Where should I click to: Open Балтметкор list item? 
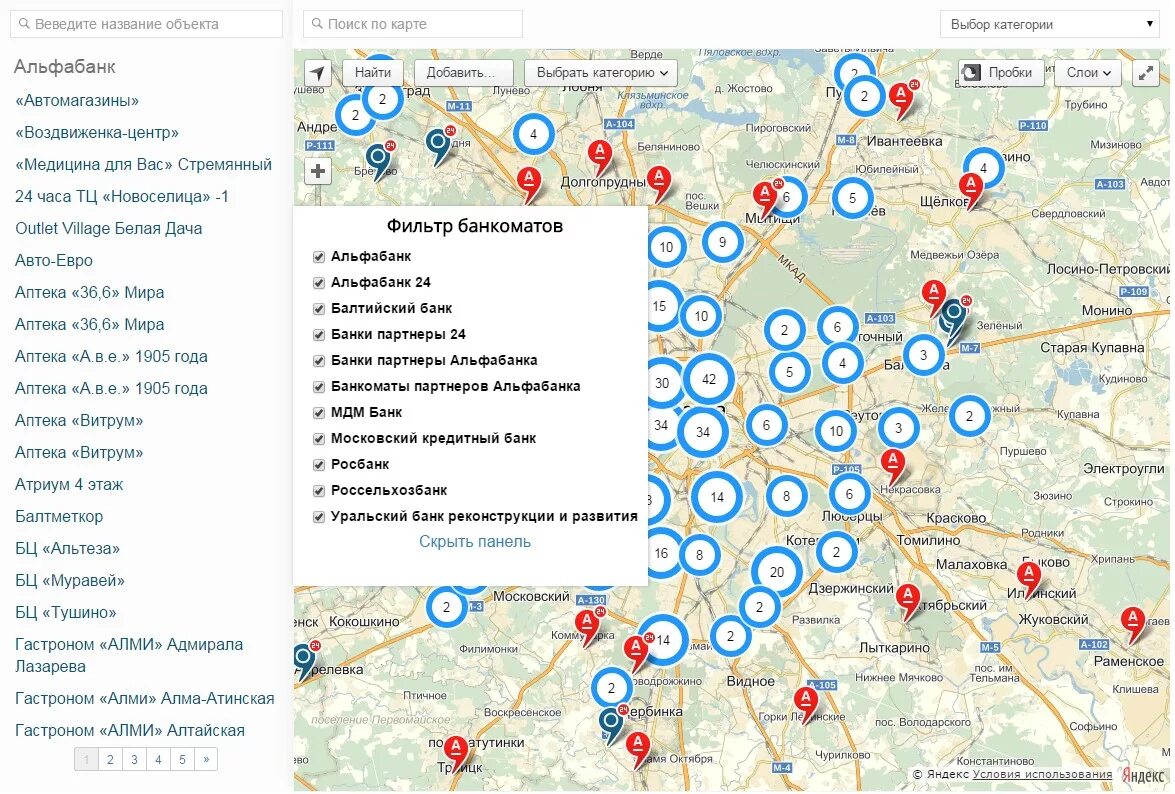pyautogui.click(x=59, y=517)
